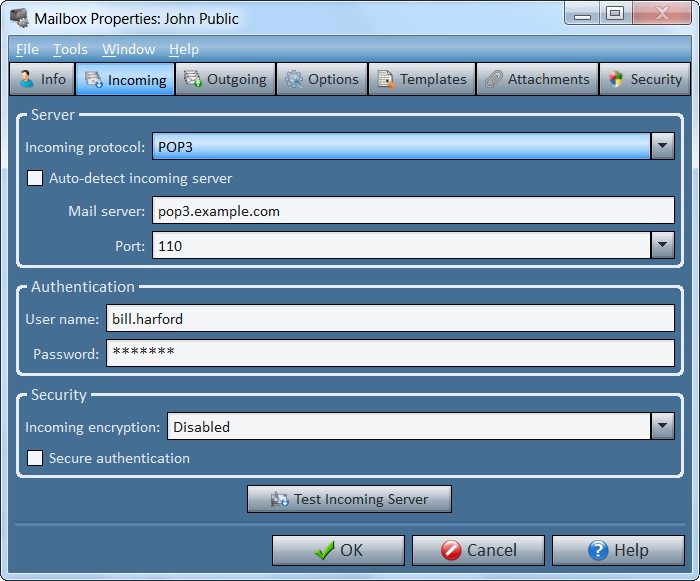Switch to the Outgoing tab
The width and height of the screenshot is (700, 581).
point(225,79)
